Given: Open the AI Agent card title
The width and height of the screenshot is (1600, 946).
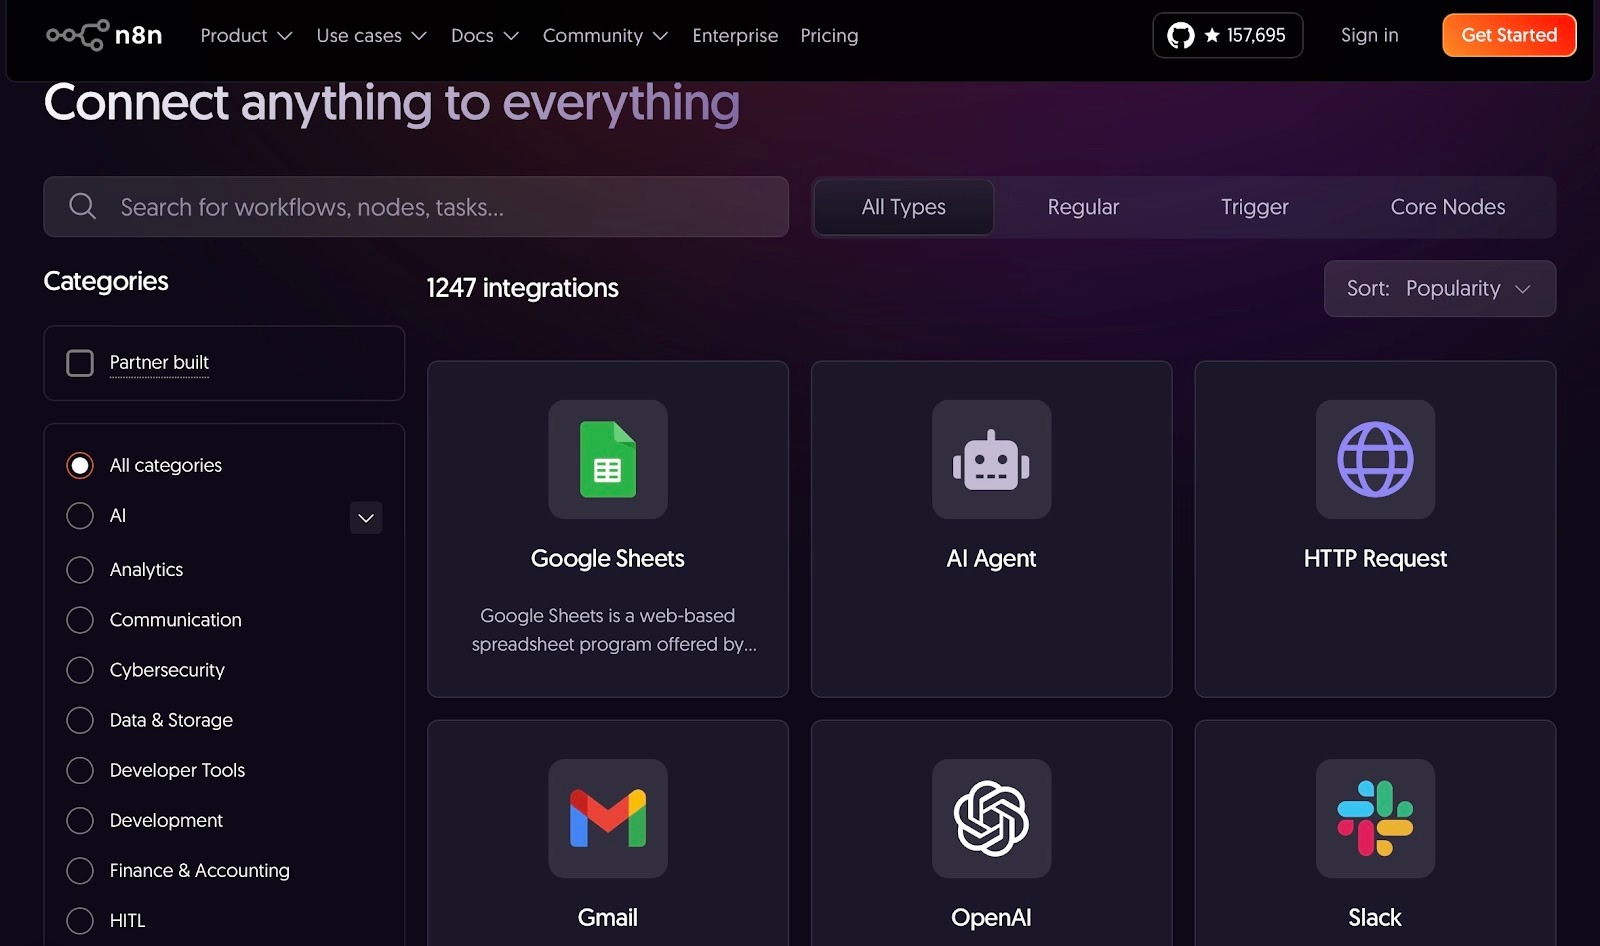Looking at the screenshot, I should pos(991,559).
